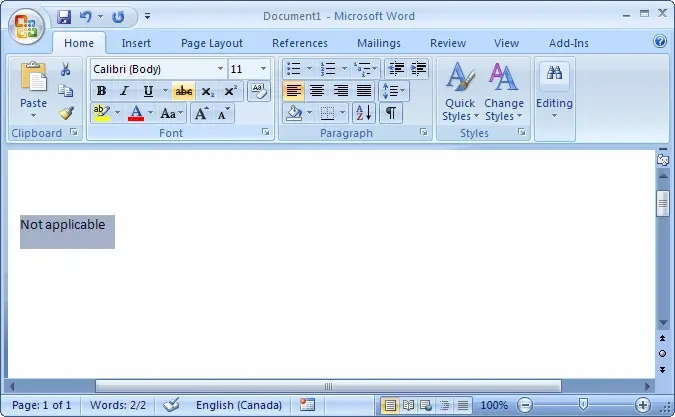Click the Microsoft Office Button
The width and height of the screenshot is (675, 417).
coord(27,25)
